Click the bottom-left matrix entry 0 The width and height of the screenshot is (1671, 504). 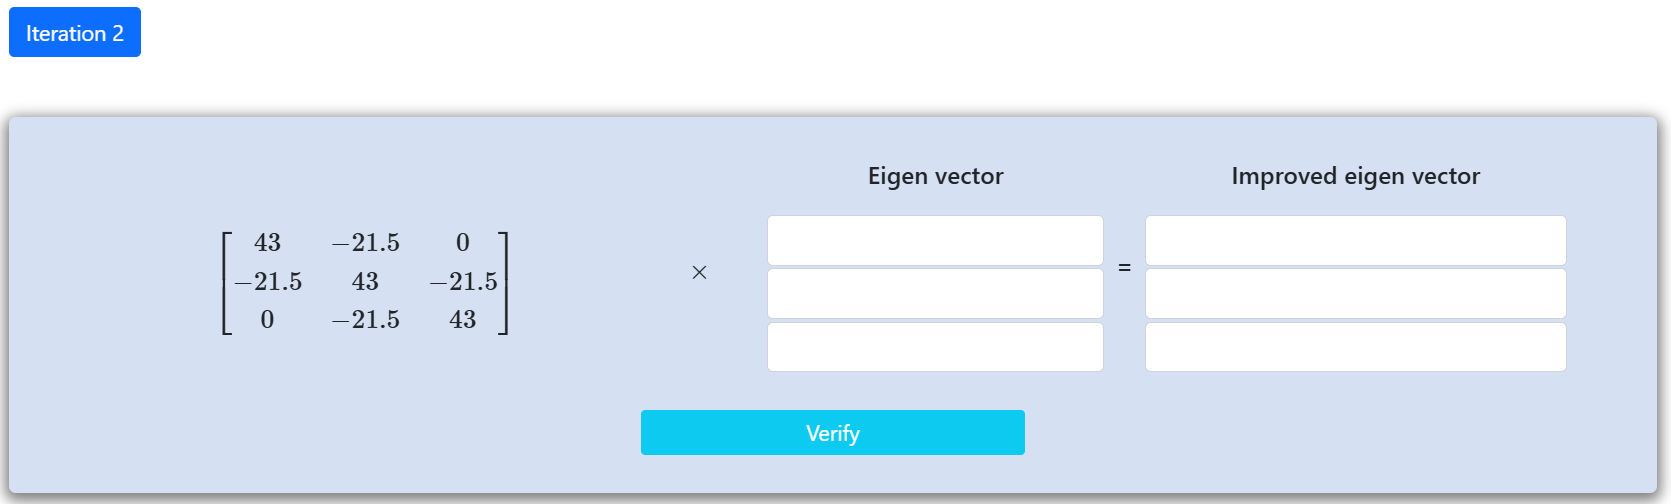coord(267,319)
